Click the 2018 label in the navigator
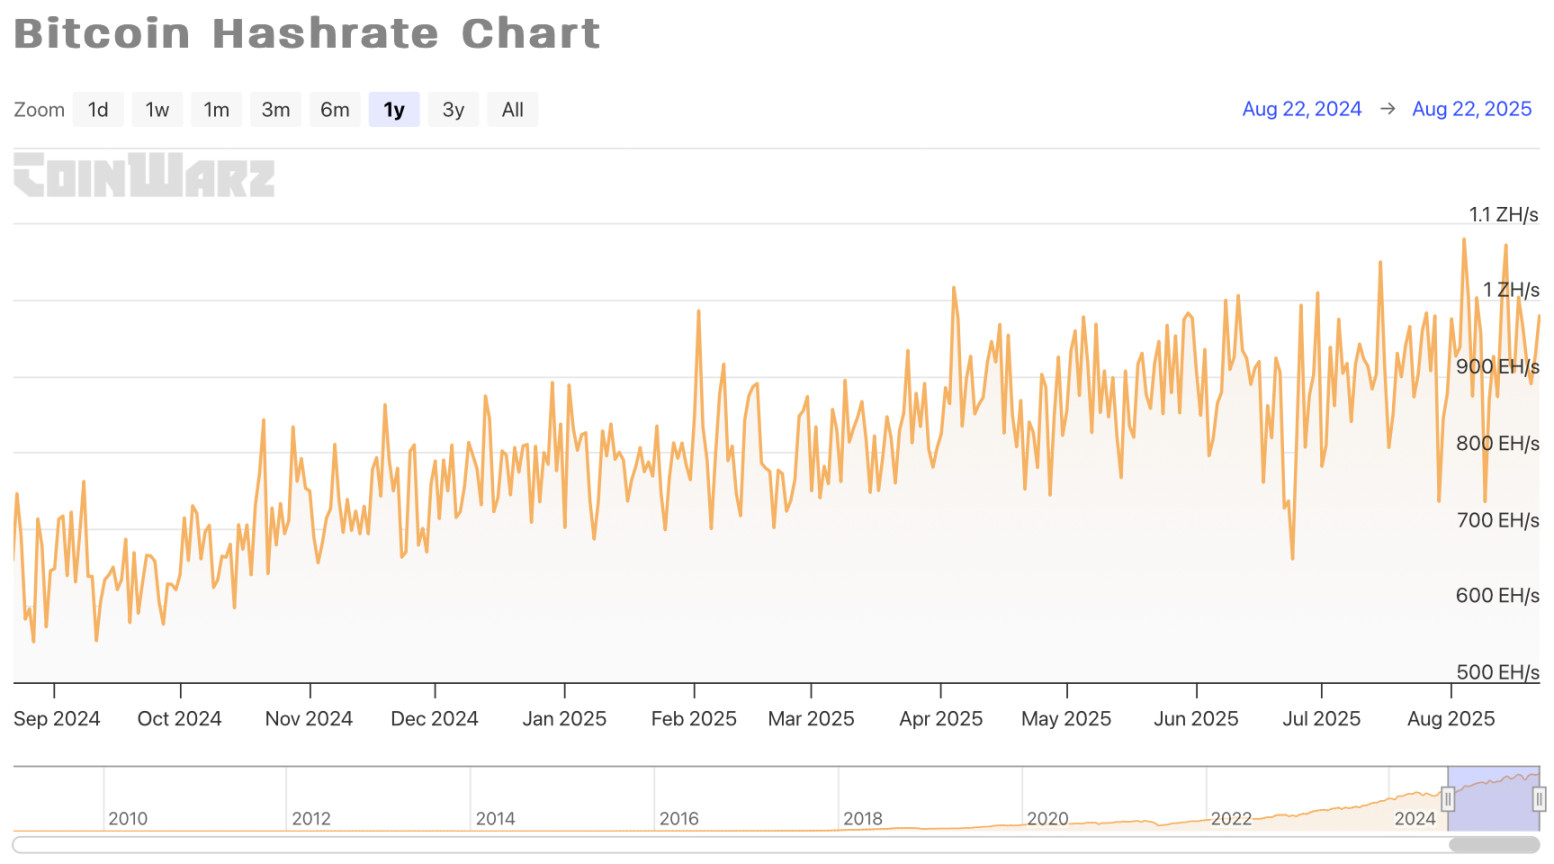This screenshot has width=1554, height=864. (x=862, y=818)
